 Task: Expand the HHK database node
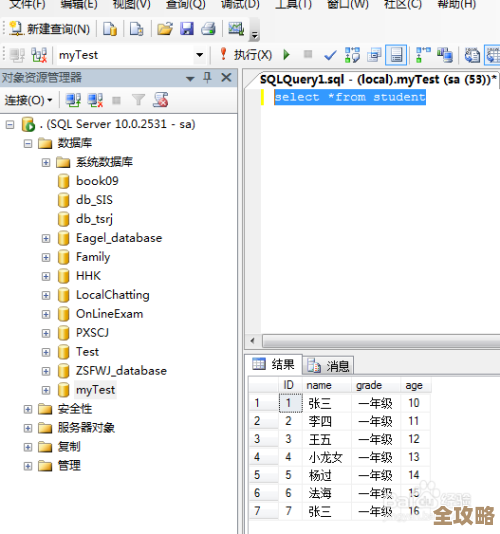point(46,276)
